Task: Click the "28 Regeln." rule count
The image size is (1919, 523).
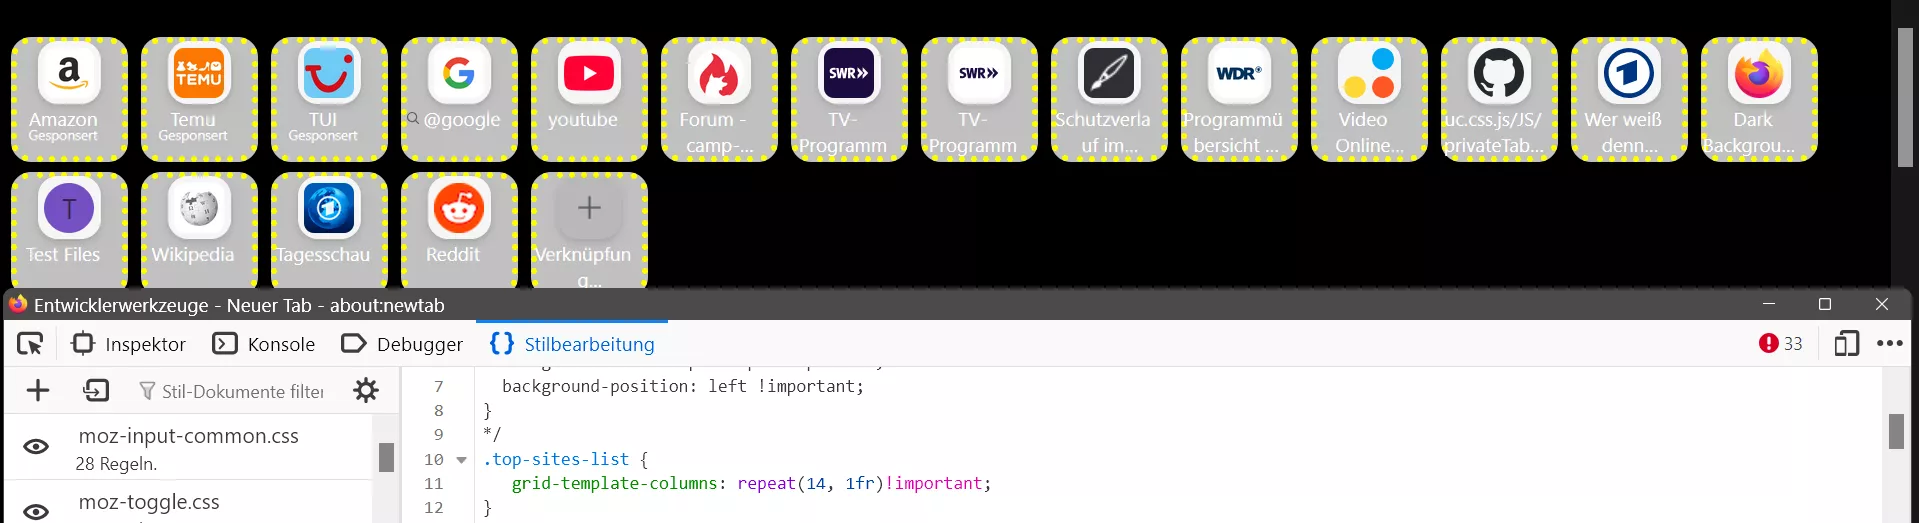Action: tap(116, 464)
